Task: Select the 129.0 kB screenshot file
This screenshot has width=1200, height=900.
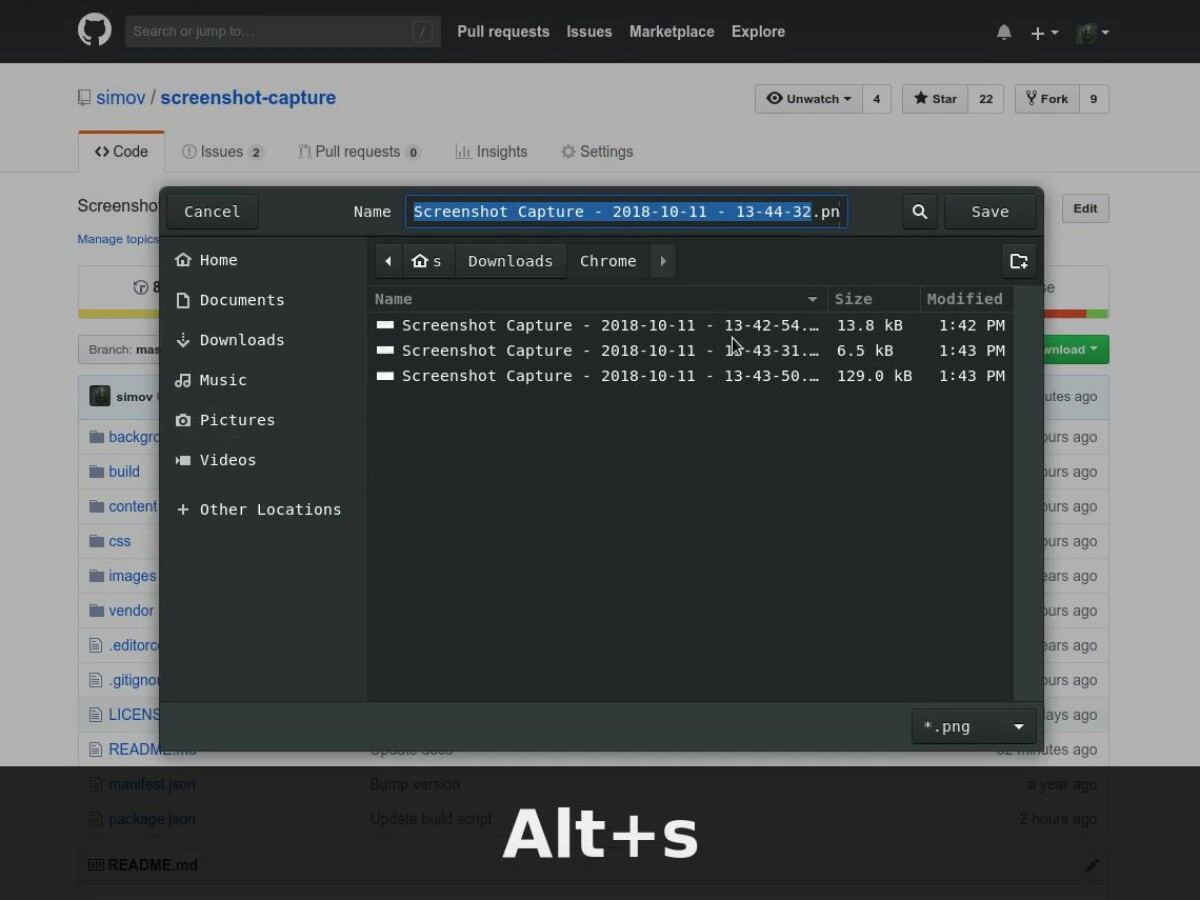Action: pyautogui.click(x=610, y=376)
